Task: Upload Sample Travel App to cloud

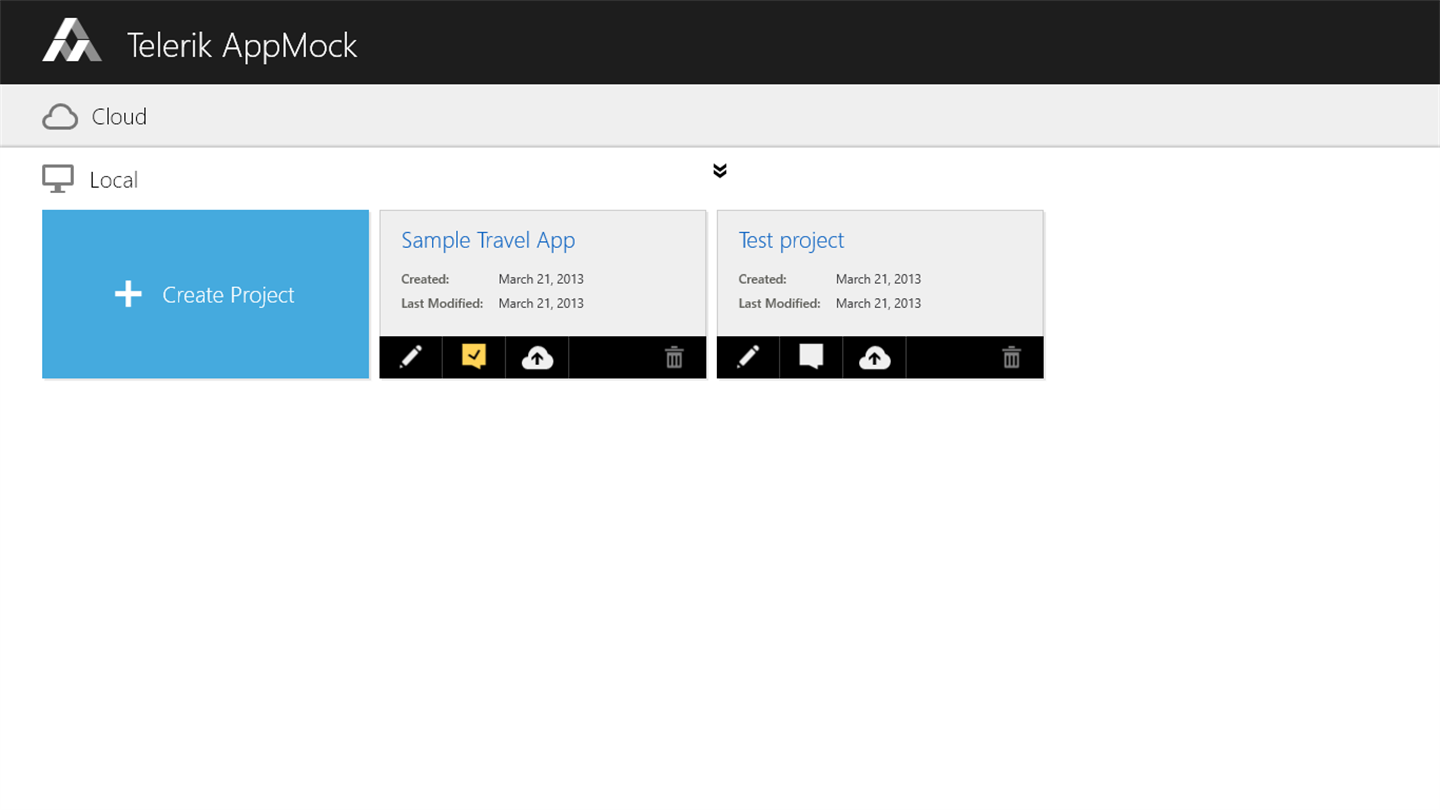Action: [537, 357]
